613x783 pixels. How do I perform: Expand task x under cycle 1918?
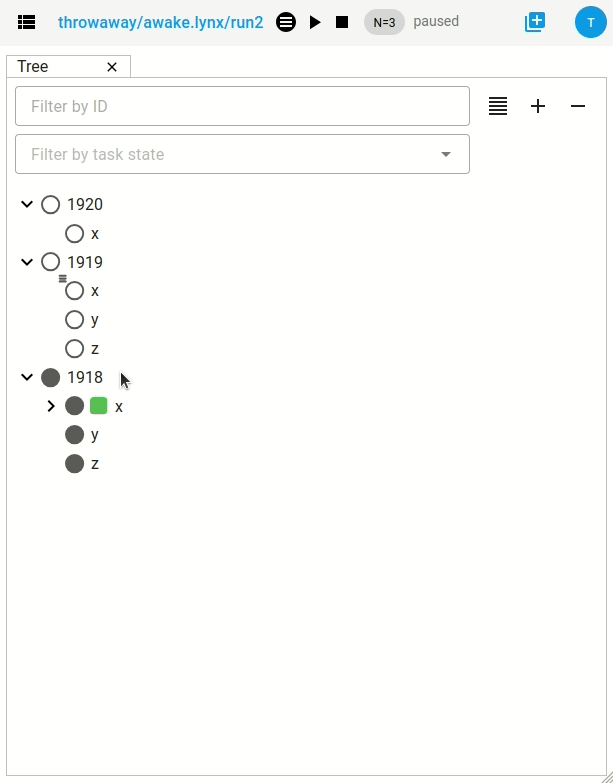pos(51,406)
